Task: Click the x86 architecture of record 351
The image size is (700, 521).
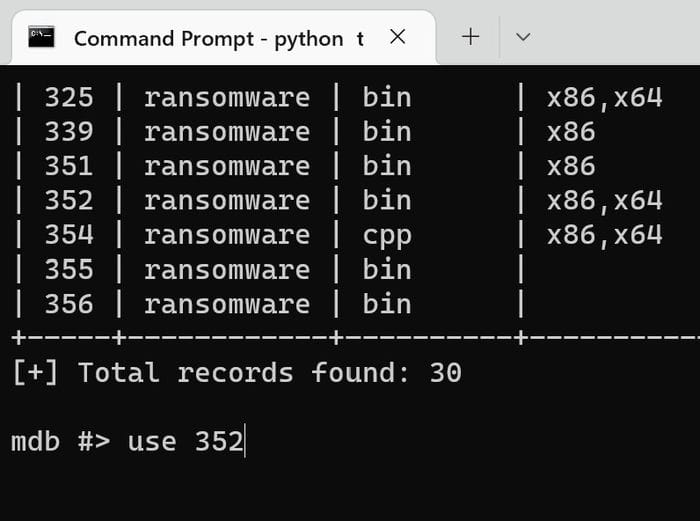Action: point(570,166)
